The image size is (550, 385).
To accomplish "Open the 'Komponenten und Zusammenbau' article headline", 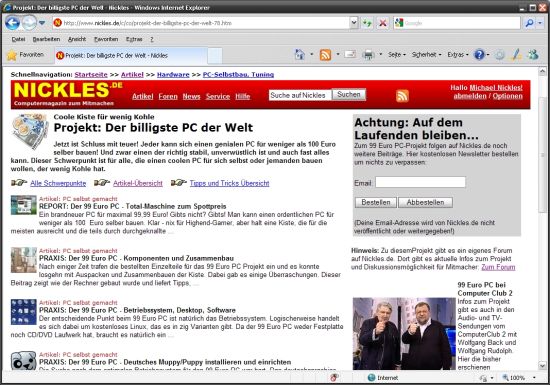I will [x=136, y=258].
